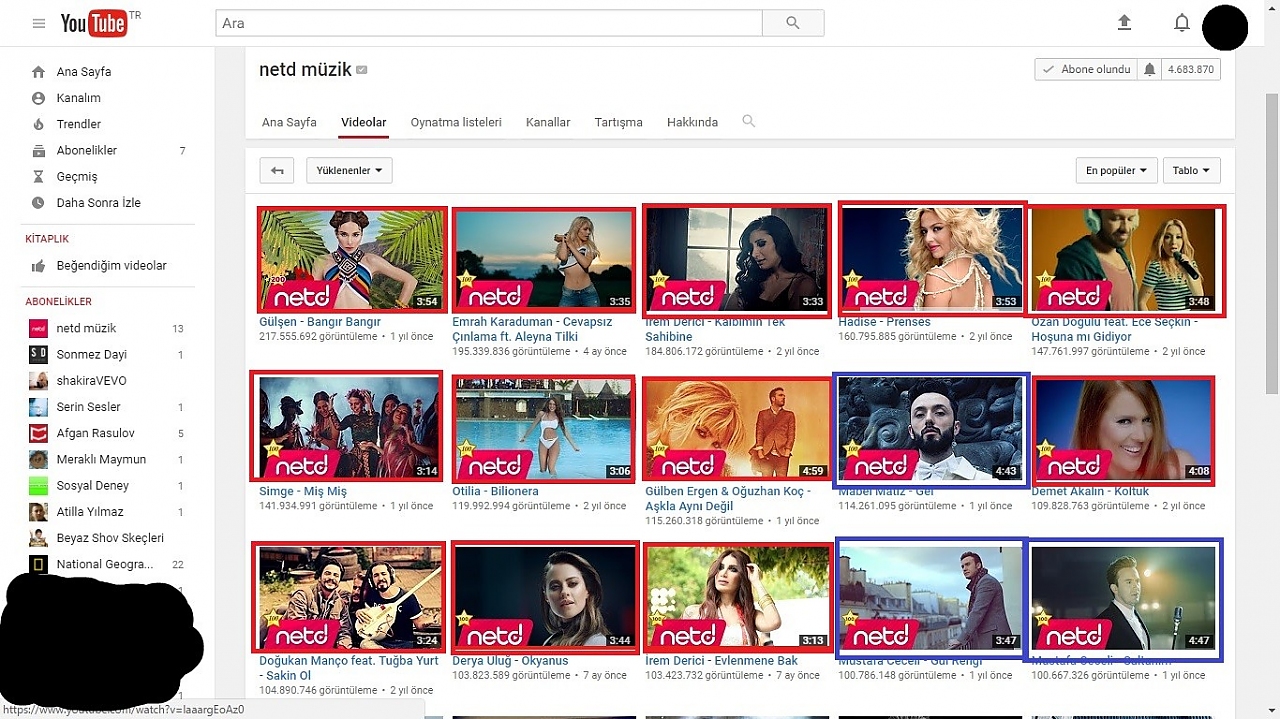Screen dimensions: 1280x719
Task: Click the Derya Uluğ - Okyanus thumbnail
Action: pos(545,598)
